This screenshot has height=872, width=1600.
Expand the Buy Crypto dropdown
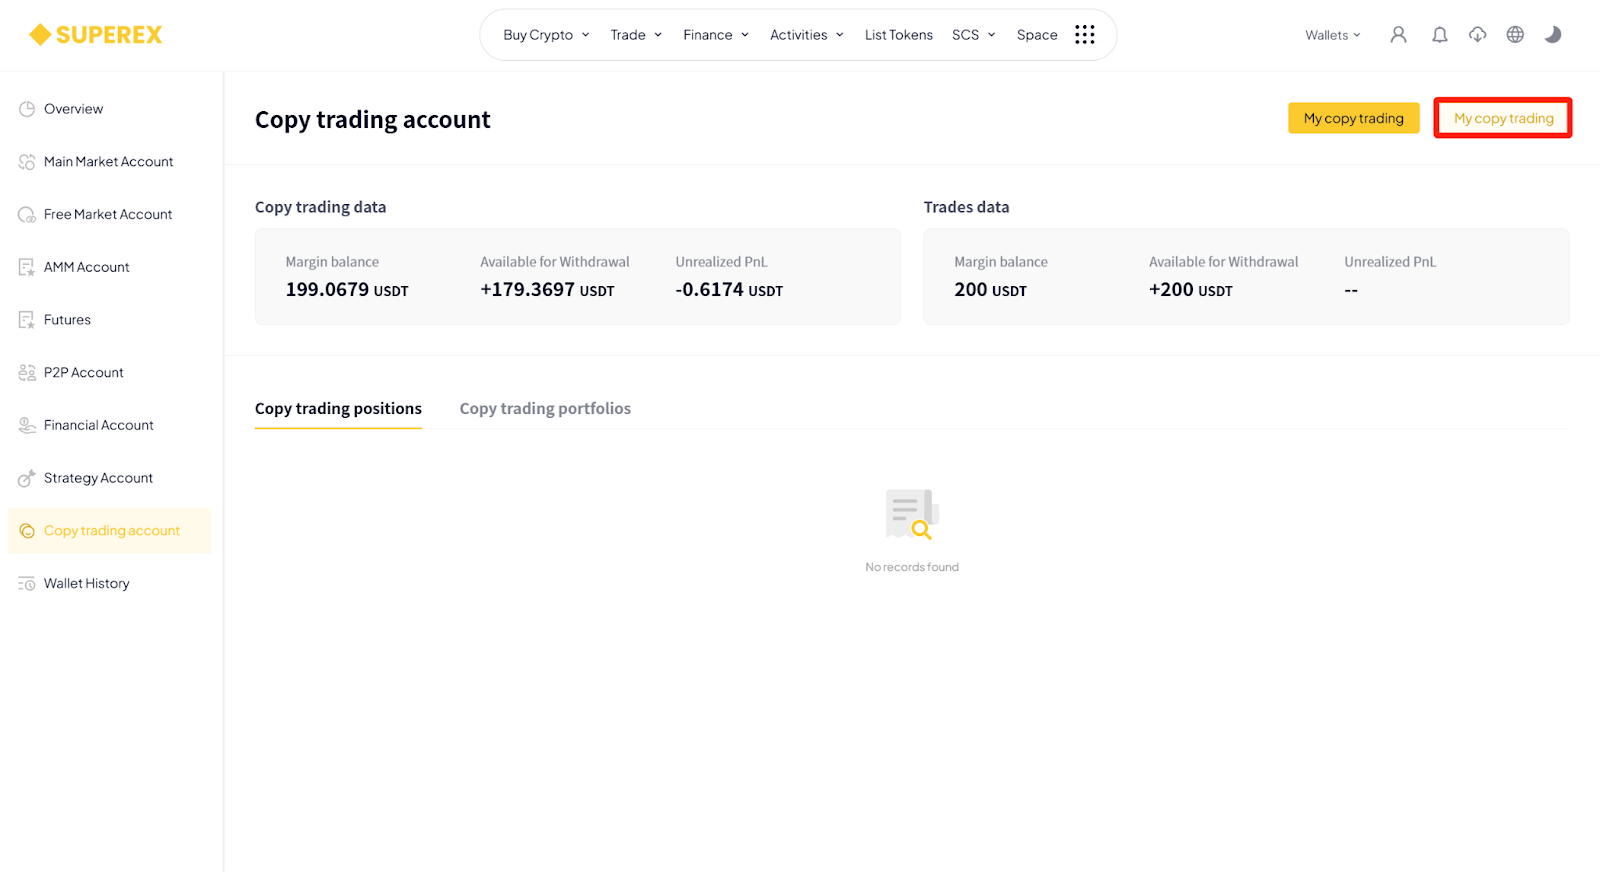pos(546,35)
